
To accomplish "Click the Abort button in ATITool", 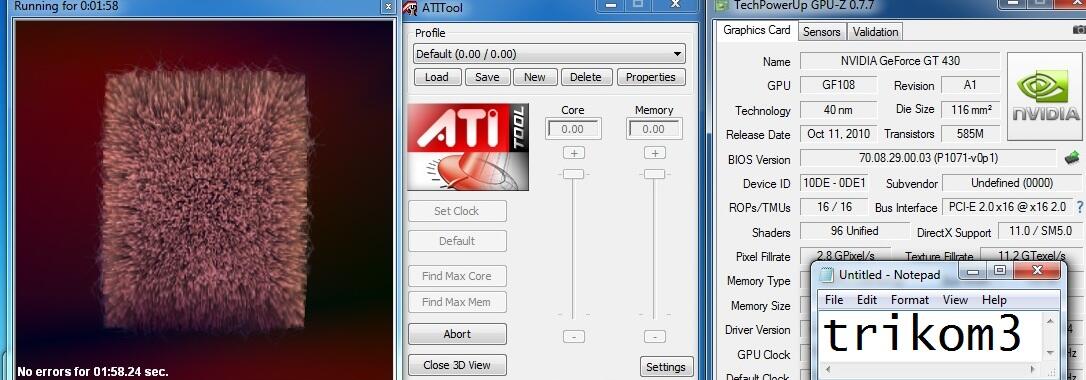I will click(457, 334).
